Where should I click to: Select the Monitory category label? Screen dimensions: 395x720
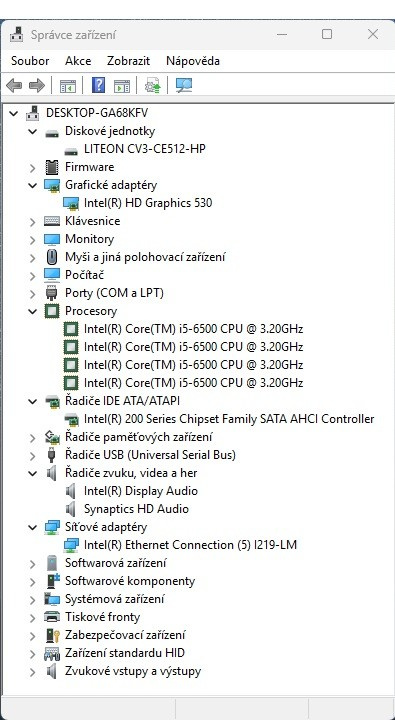pos(90,239)
